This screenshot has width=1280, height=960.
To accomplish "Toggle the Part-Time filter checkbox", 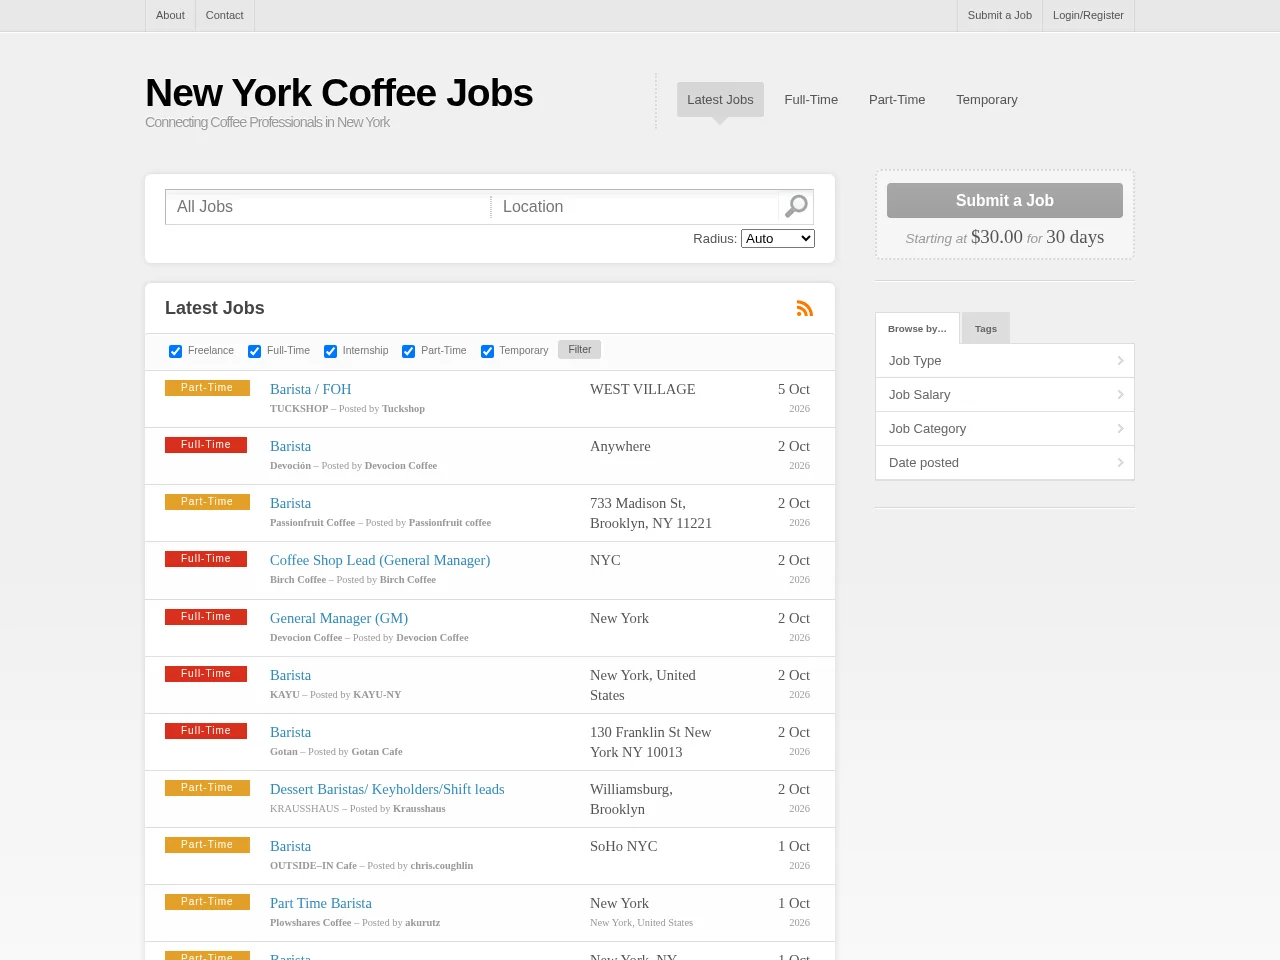I will click(x=408, y=351).
